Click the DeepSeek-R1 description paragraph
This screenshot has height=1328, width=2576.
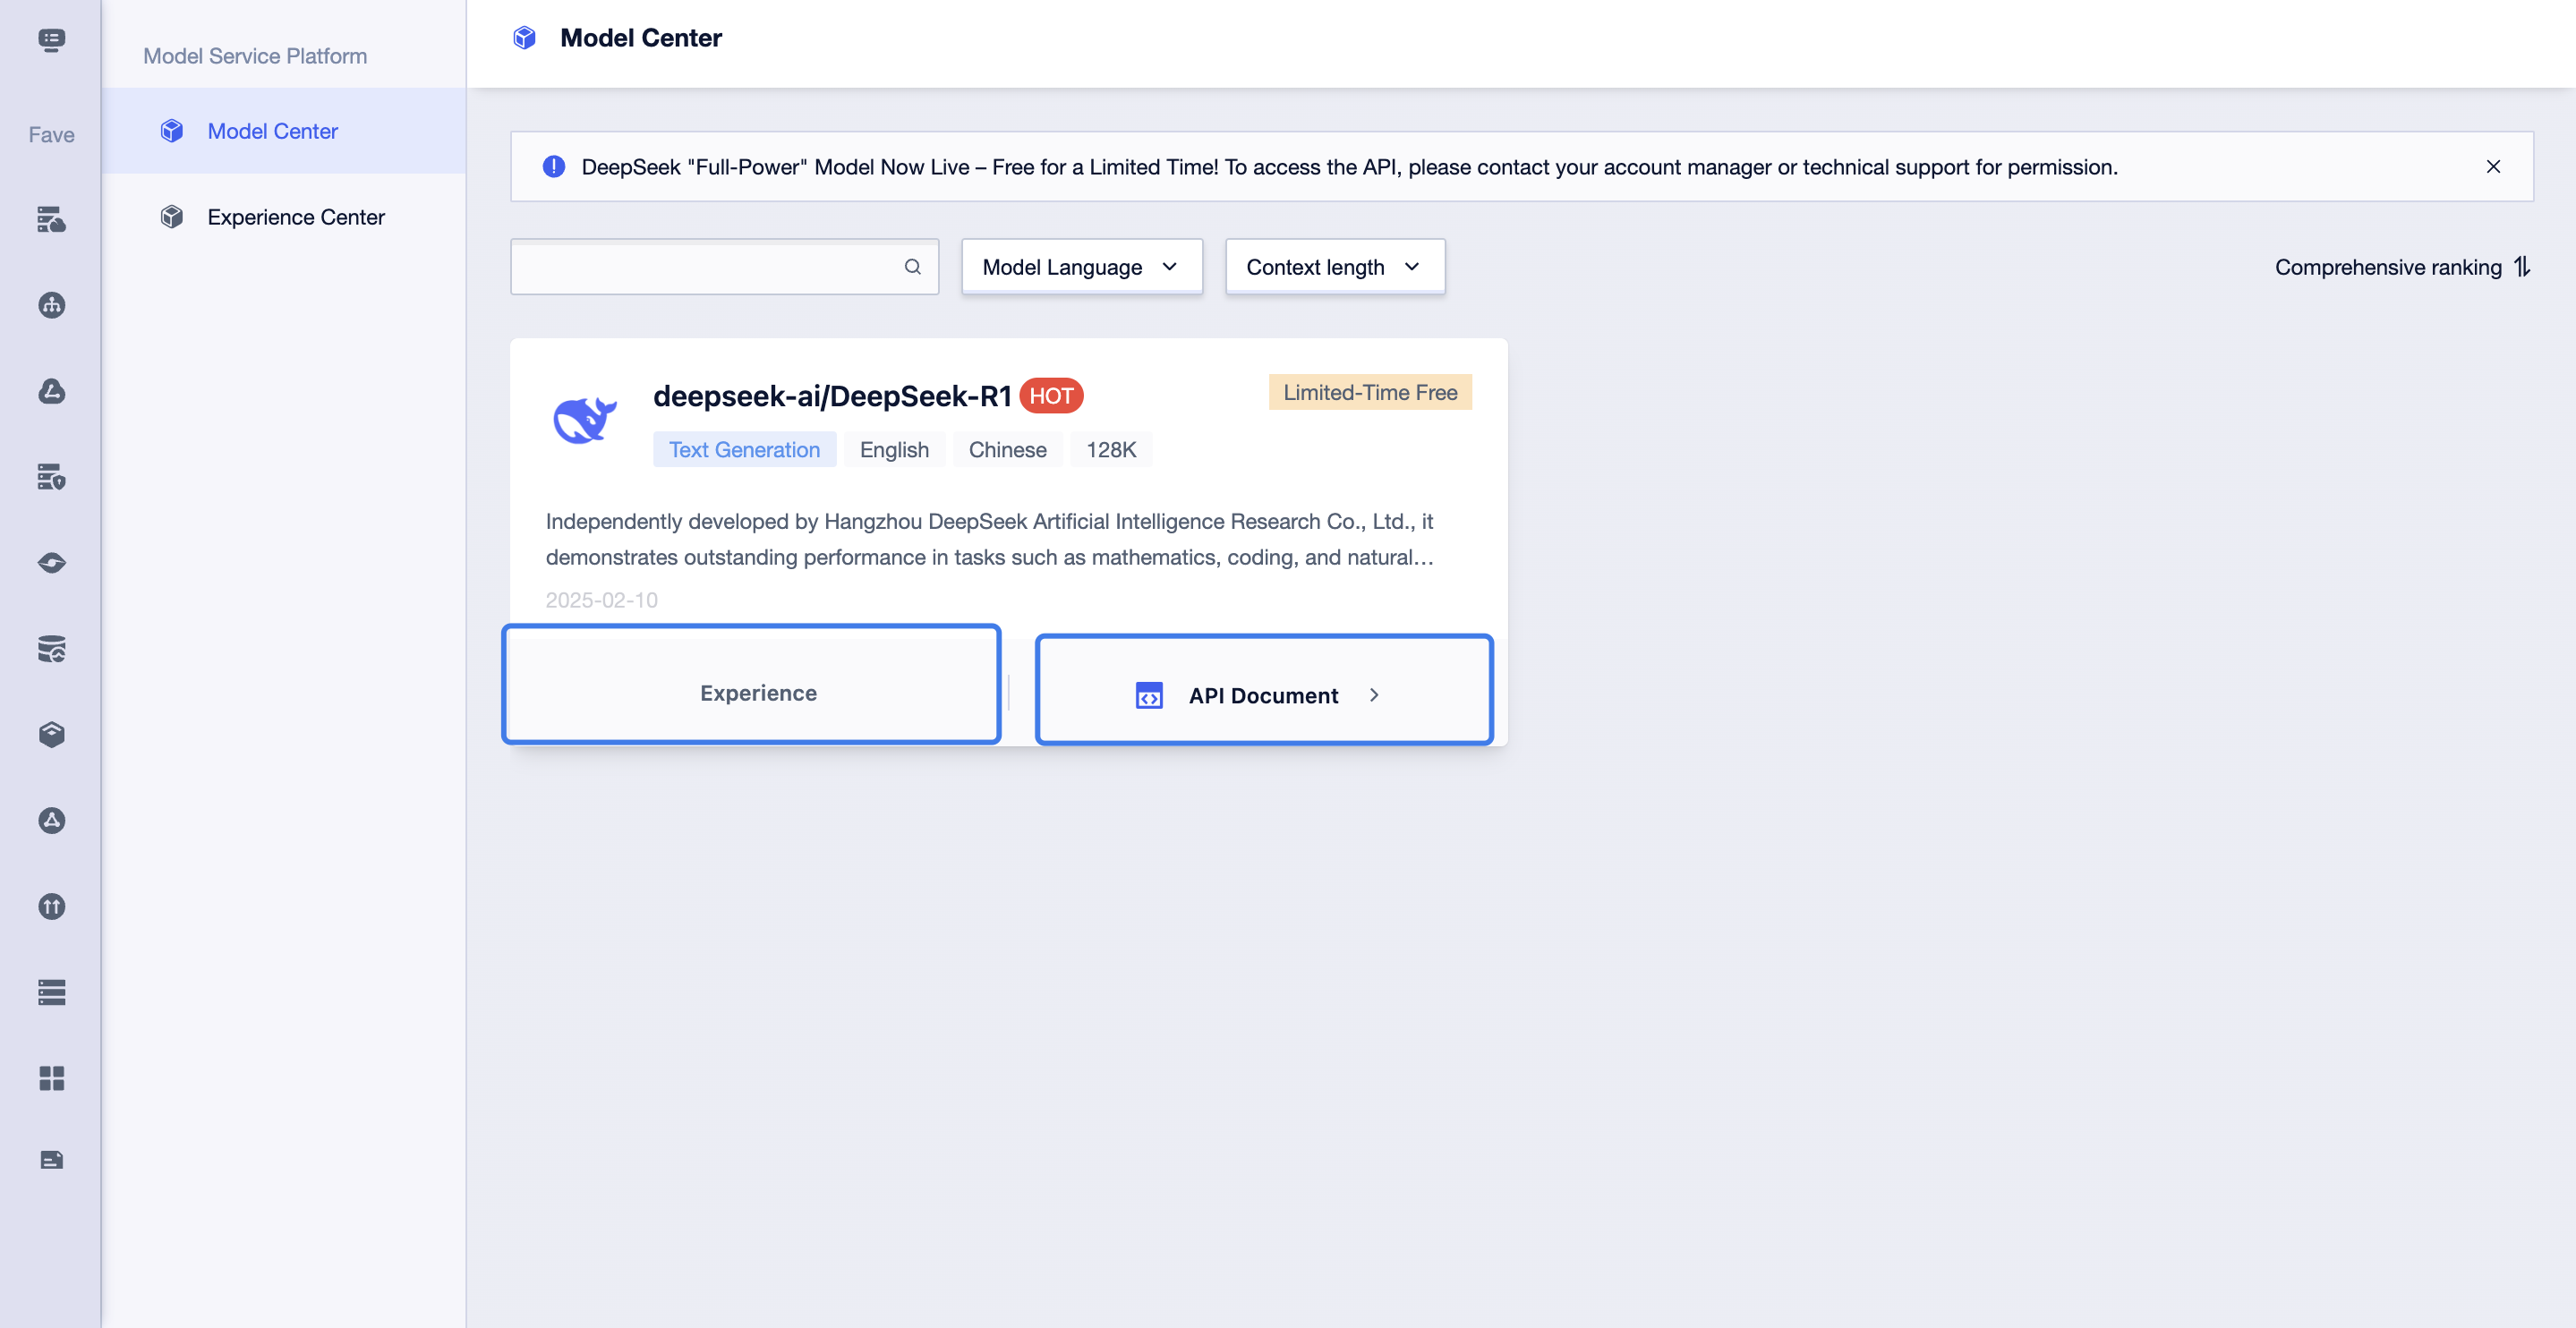click(990, 539)
